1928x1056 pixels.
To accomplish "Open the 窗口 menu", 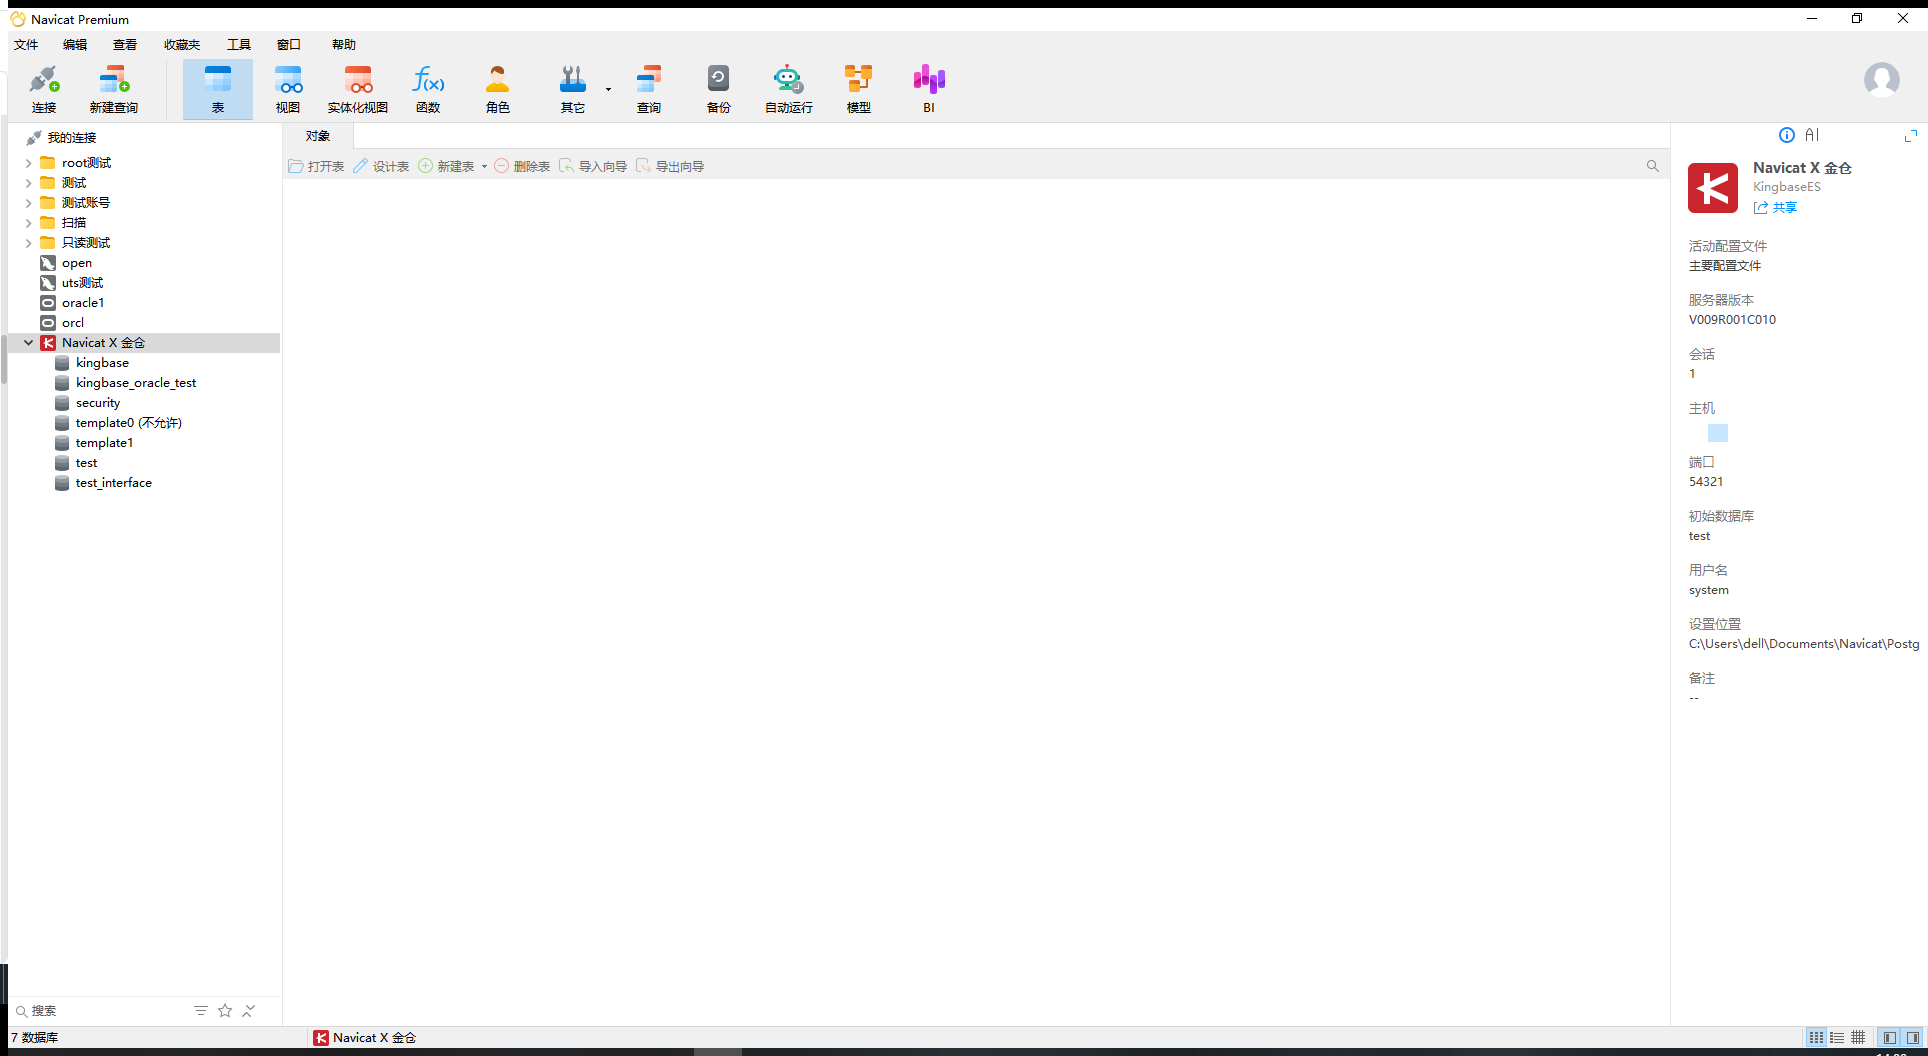I will [289, 44].
